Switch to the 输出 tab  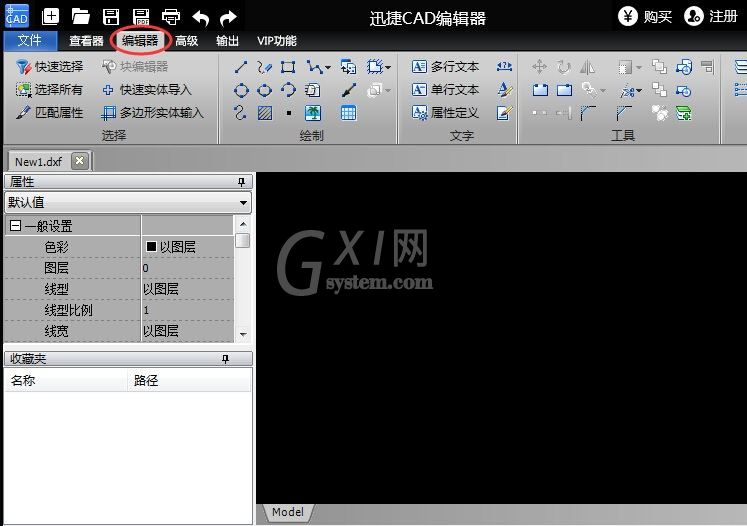pos(227,41)
